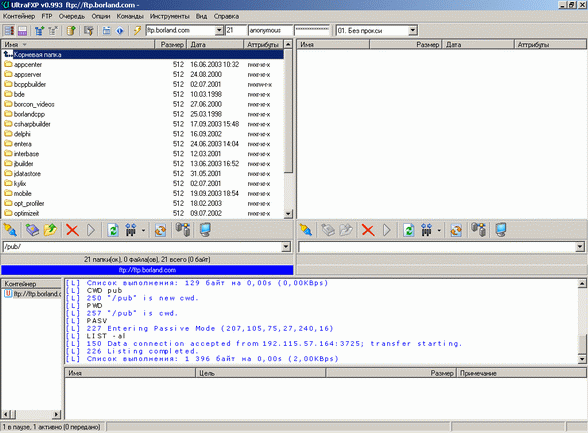The height and width of the screenshot is (433, 588).
Task: Expand the right transfer icon's small dropdown arrow
Action: point(439,230)
